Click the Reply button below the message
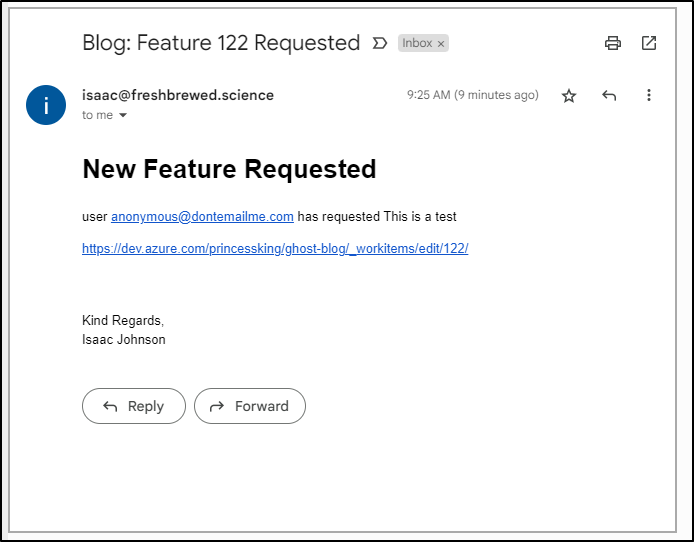Image resolution: width=694 pixels, height=542 pixels. (x=134, y=406)
